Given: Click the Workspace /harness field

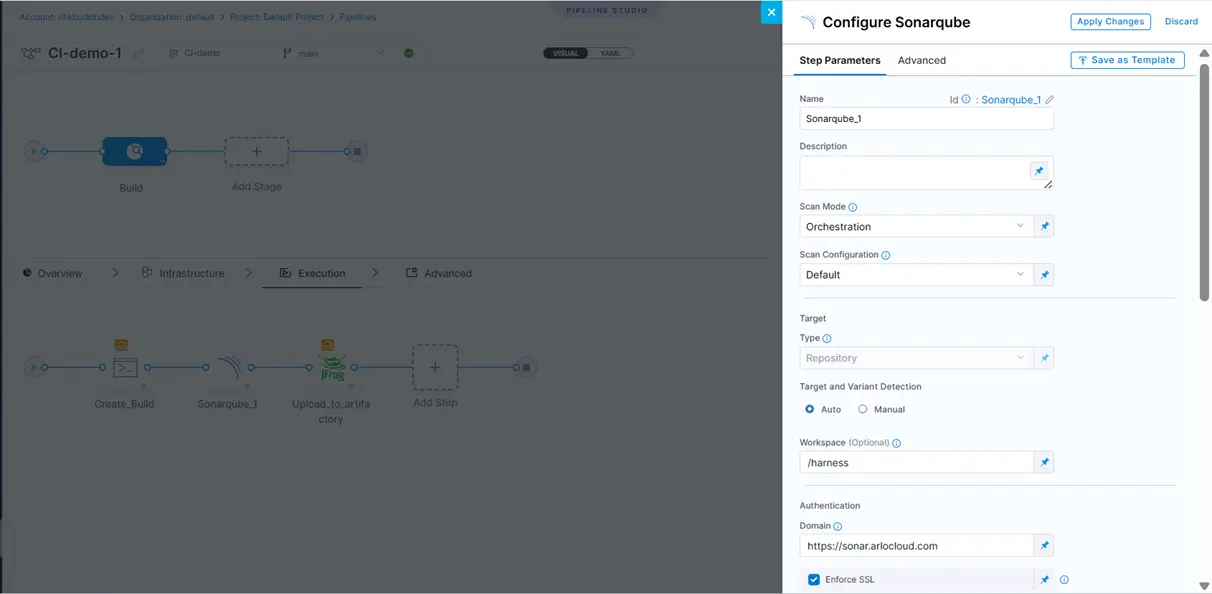Looking at the screenshot, I should click(x=916, y=462).
